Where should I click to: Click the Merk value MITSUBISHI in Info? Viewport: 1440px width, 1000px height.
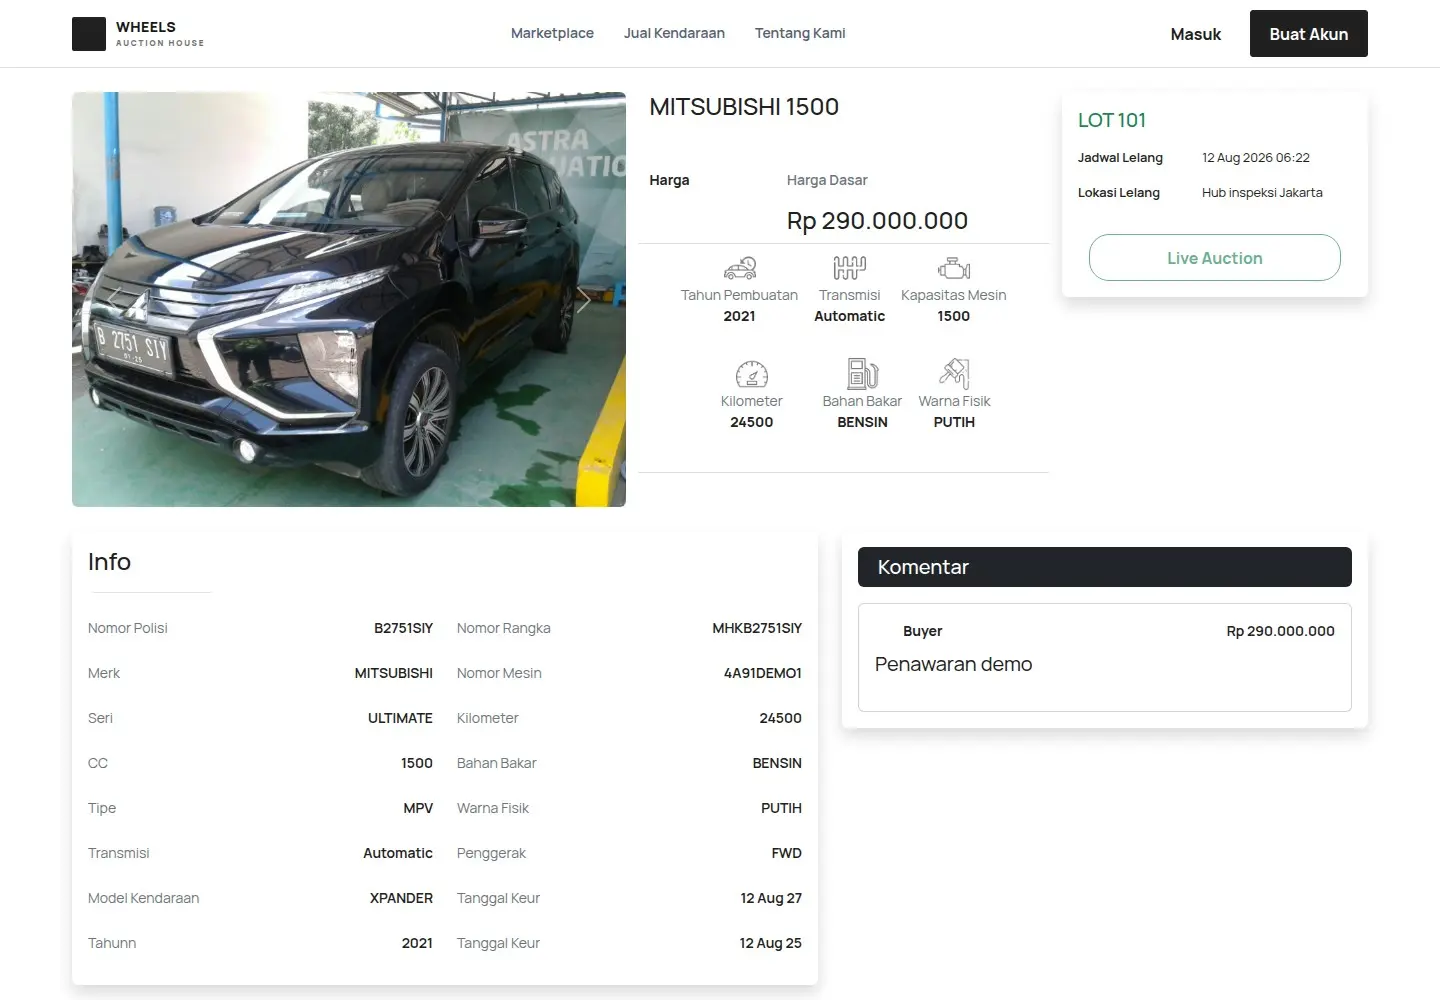pyautogui.click(x=394, y=673)
